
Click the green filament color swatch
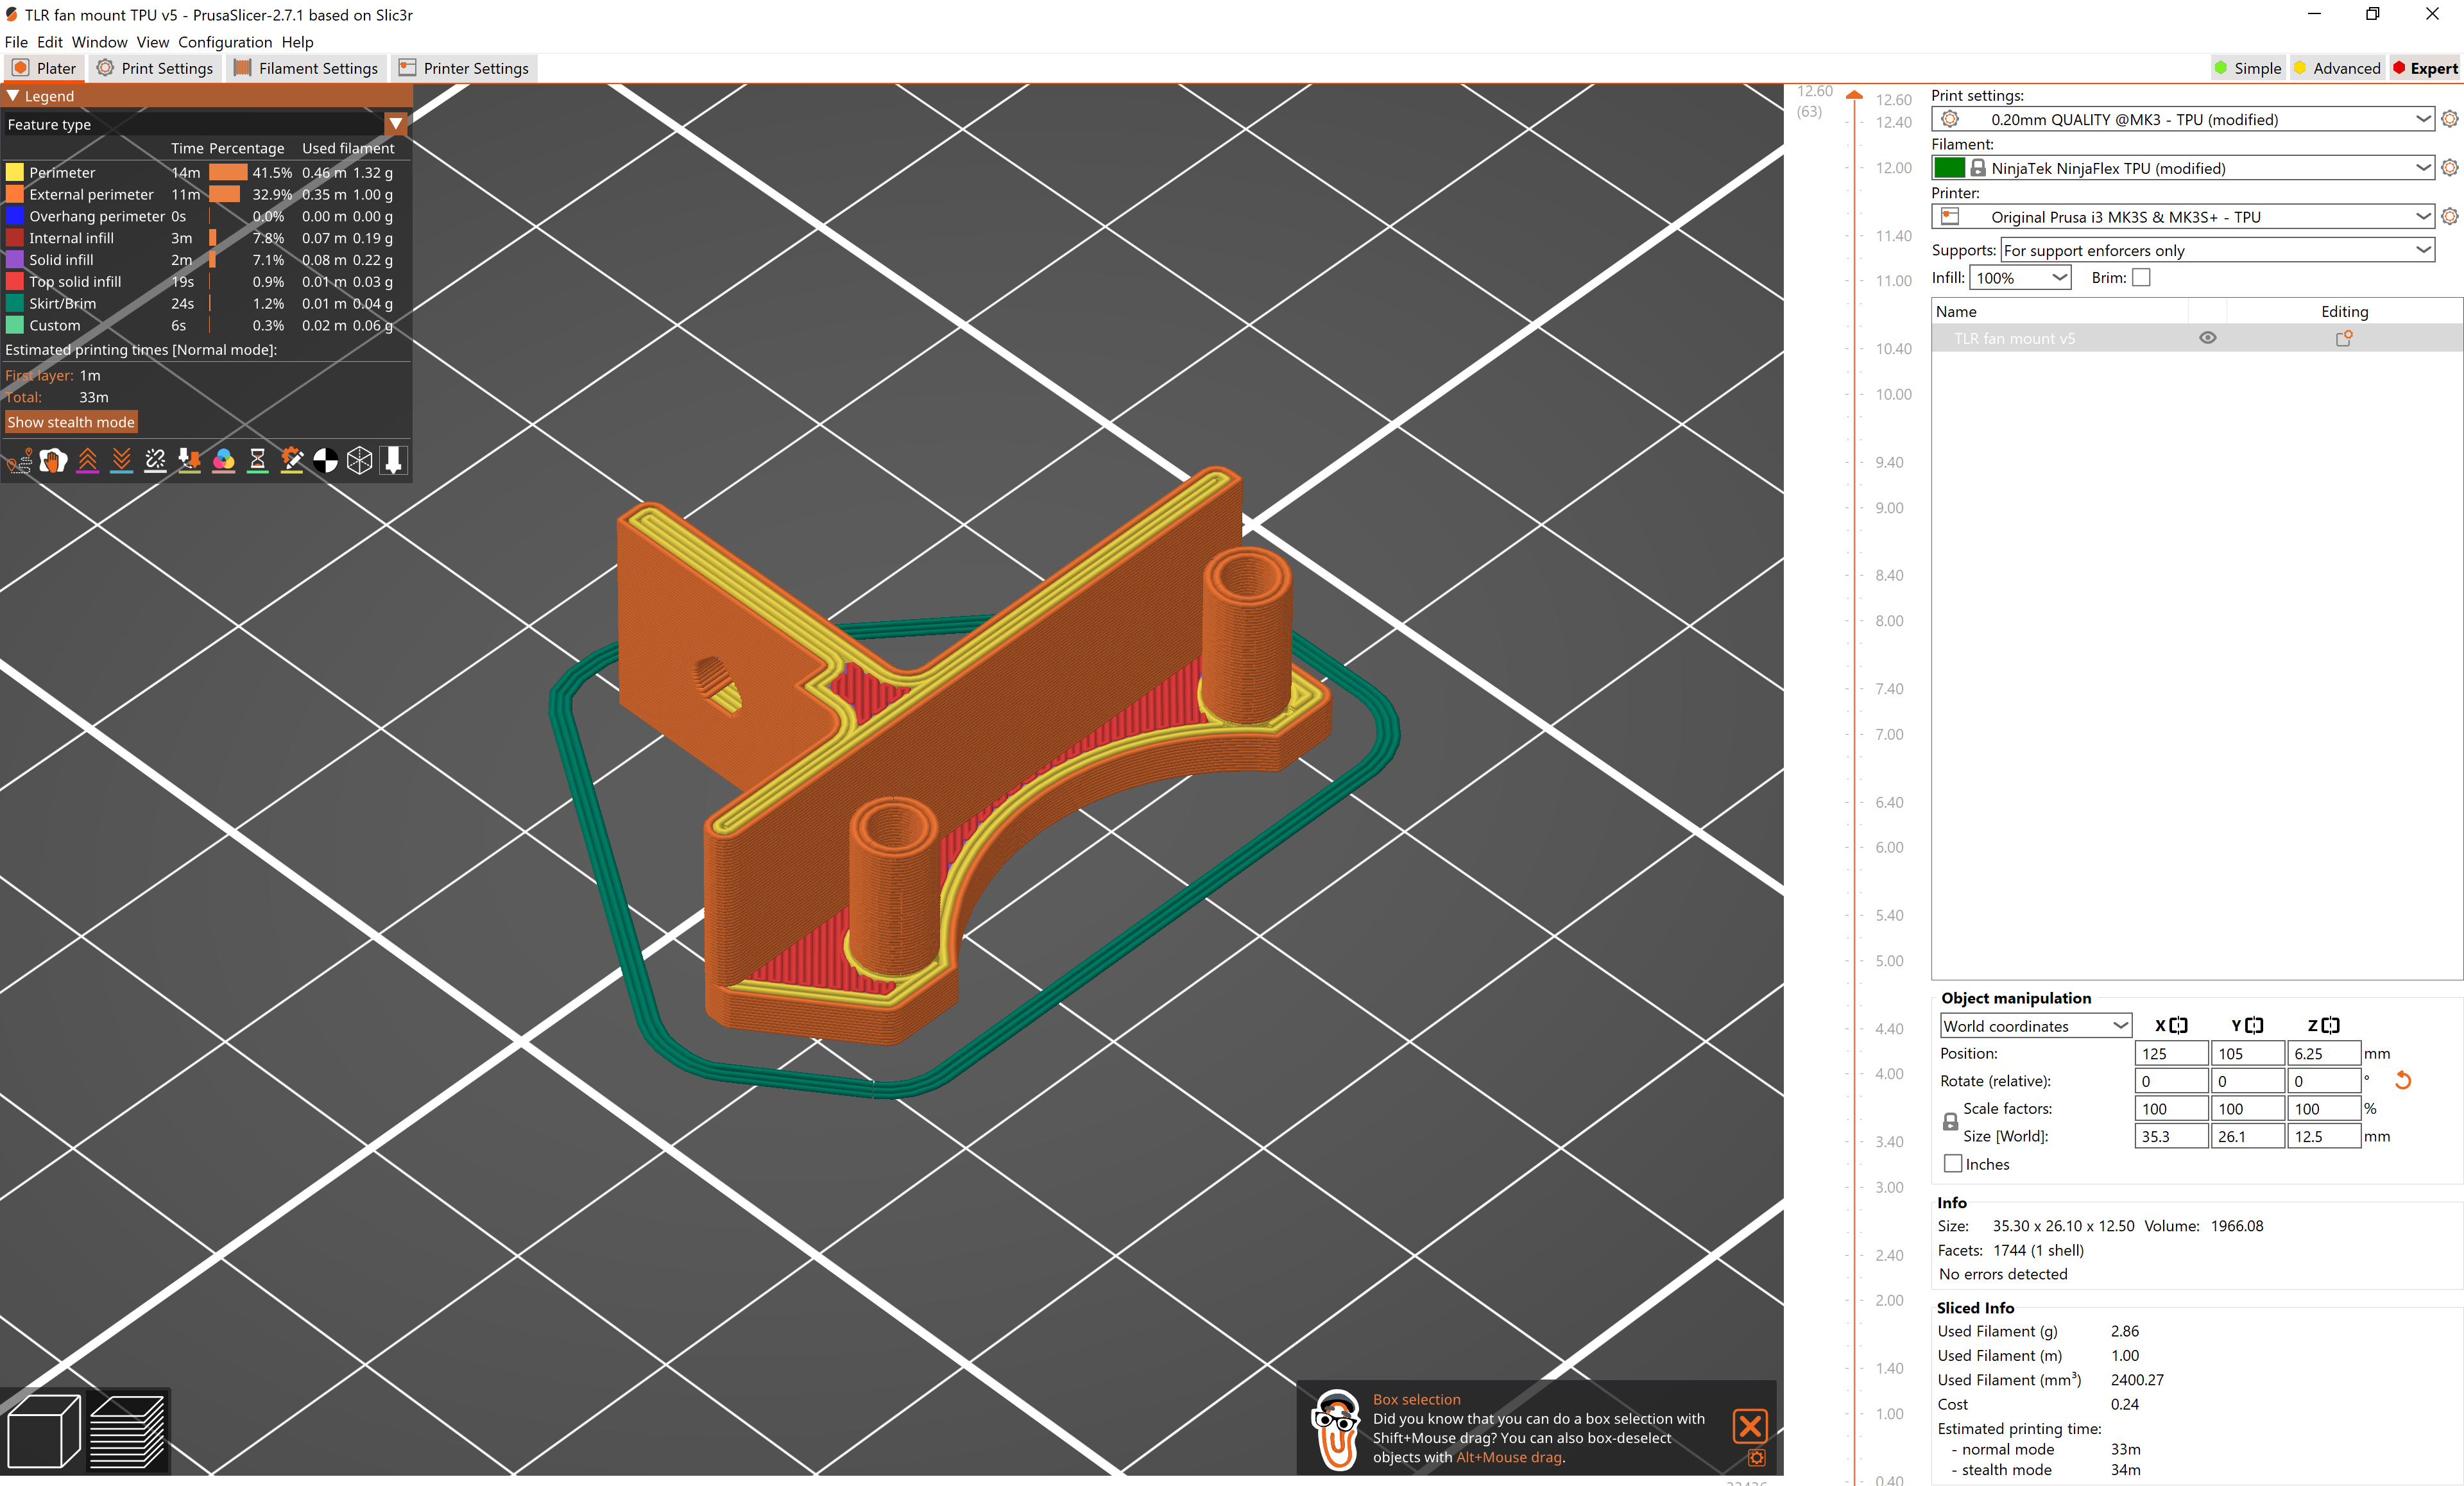1949,168
